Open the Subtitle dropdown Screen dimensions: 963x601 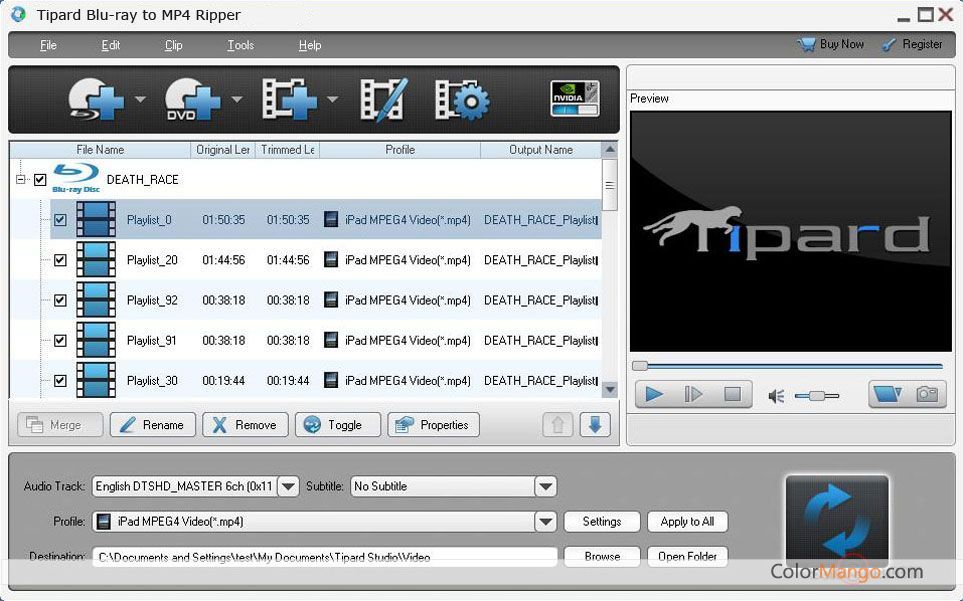[545, 487]
